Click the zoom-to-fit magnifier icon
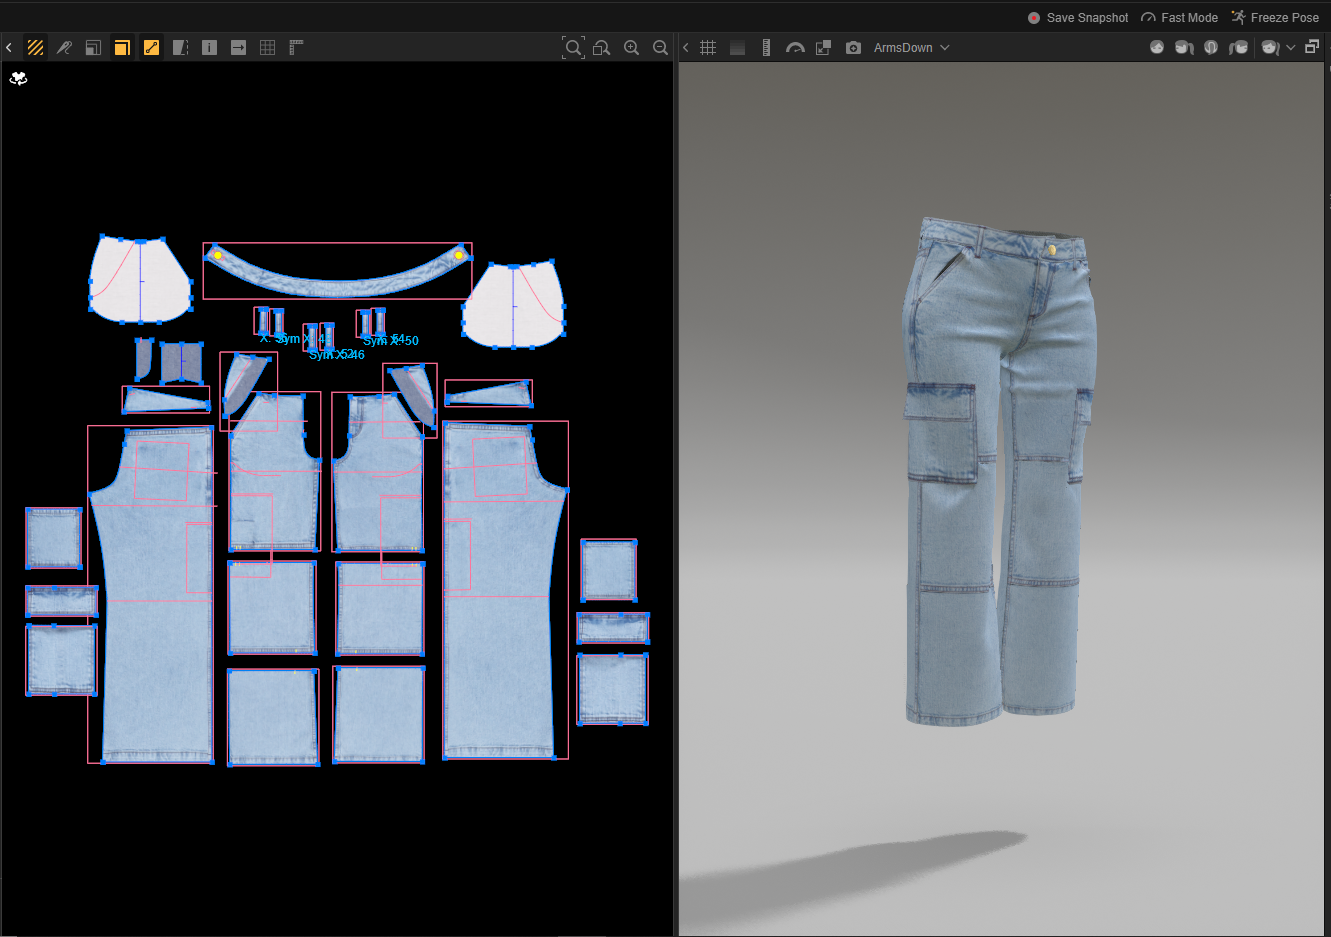Viewport: 1331px width, 937px height. click(573, 47)
